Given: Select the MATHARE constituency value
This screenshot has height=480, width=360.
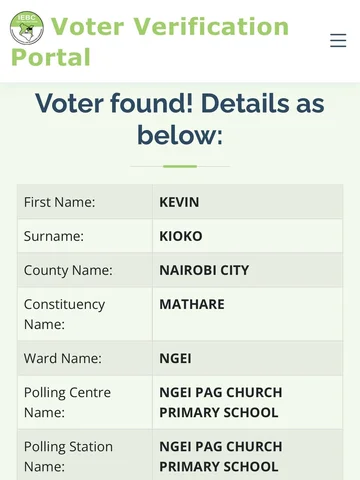Looking at the screenshot, I should pos(192,304).
